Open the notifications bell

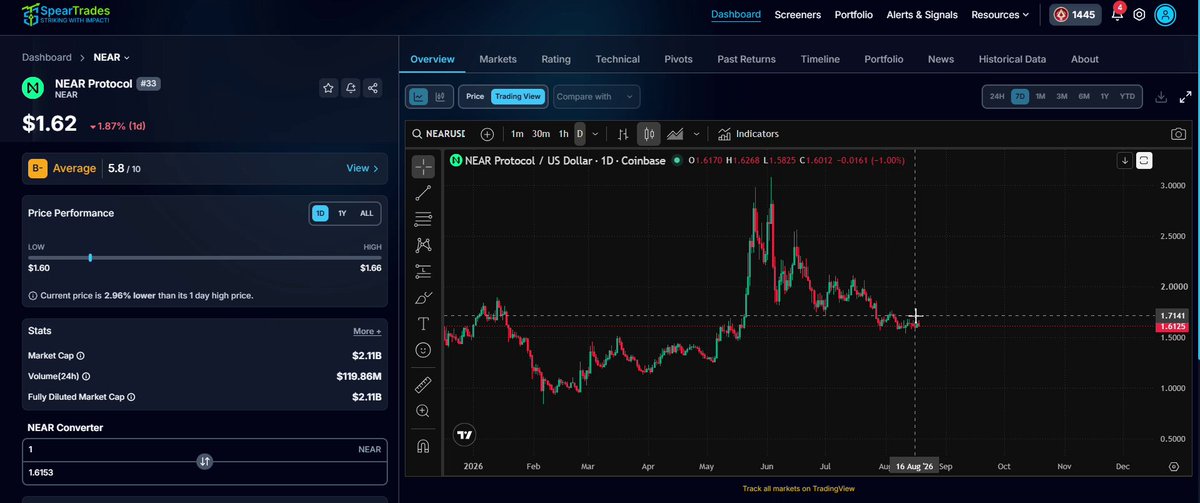click(x=1117, y=14)
